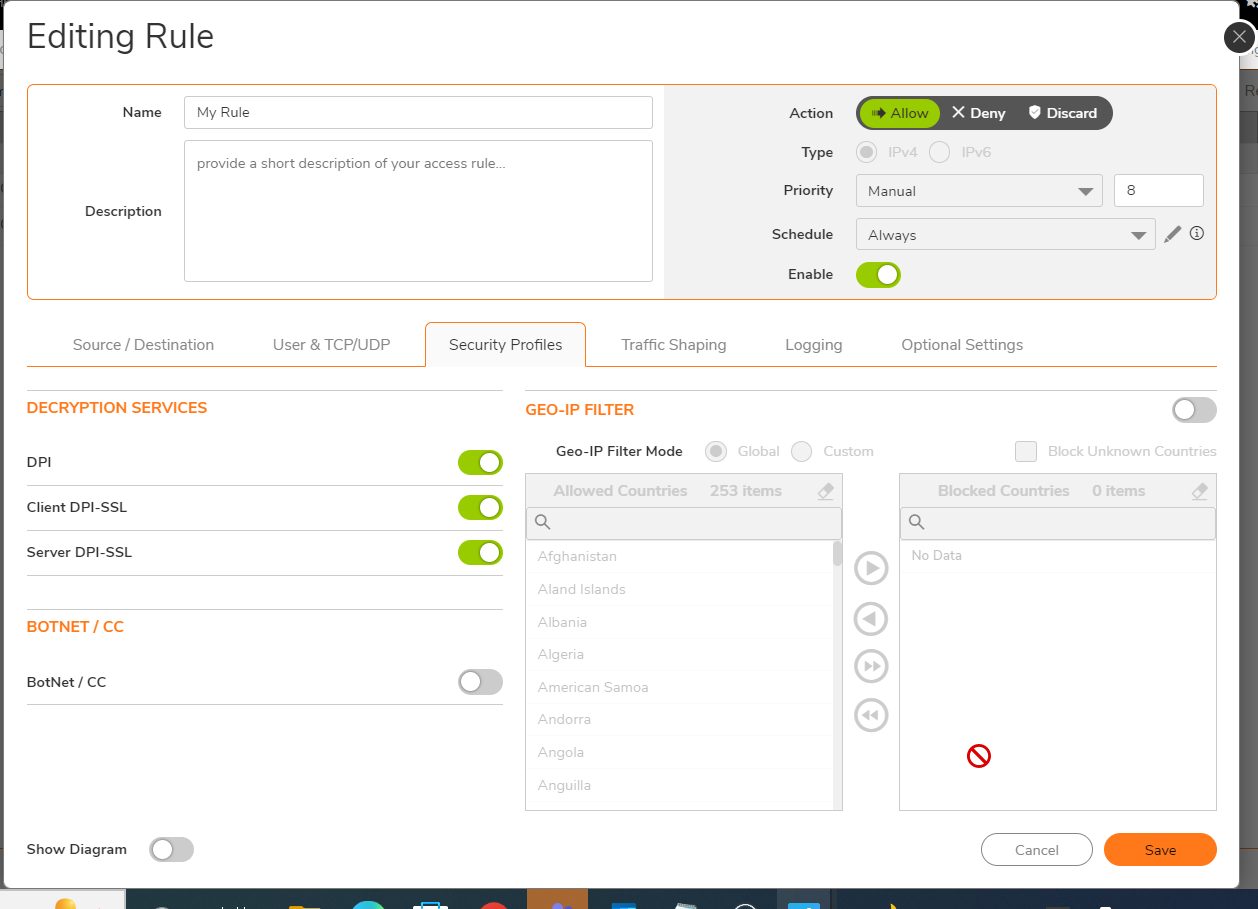The height and width of the screenshot is (909, 1258).
Task: Clear the Allowed Countries list with eraser icon
Action: coord(825,491)
